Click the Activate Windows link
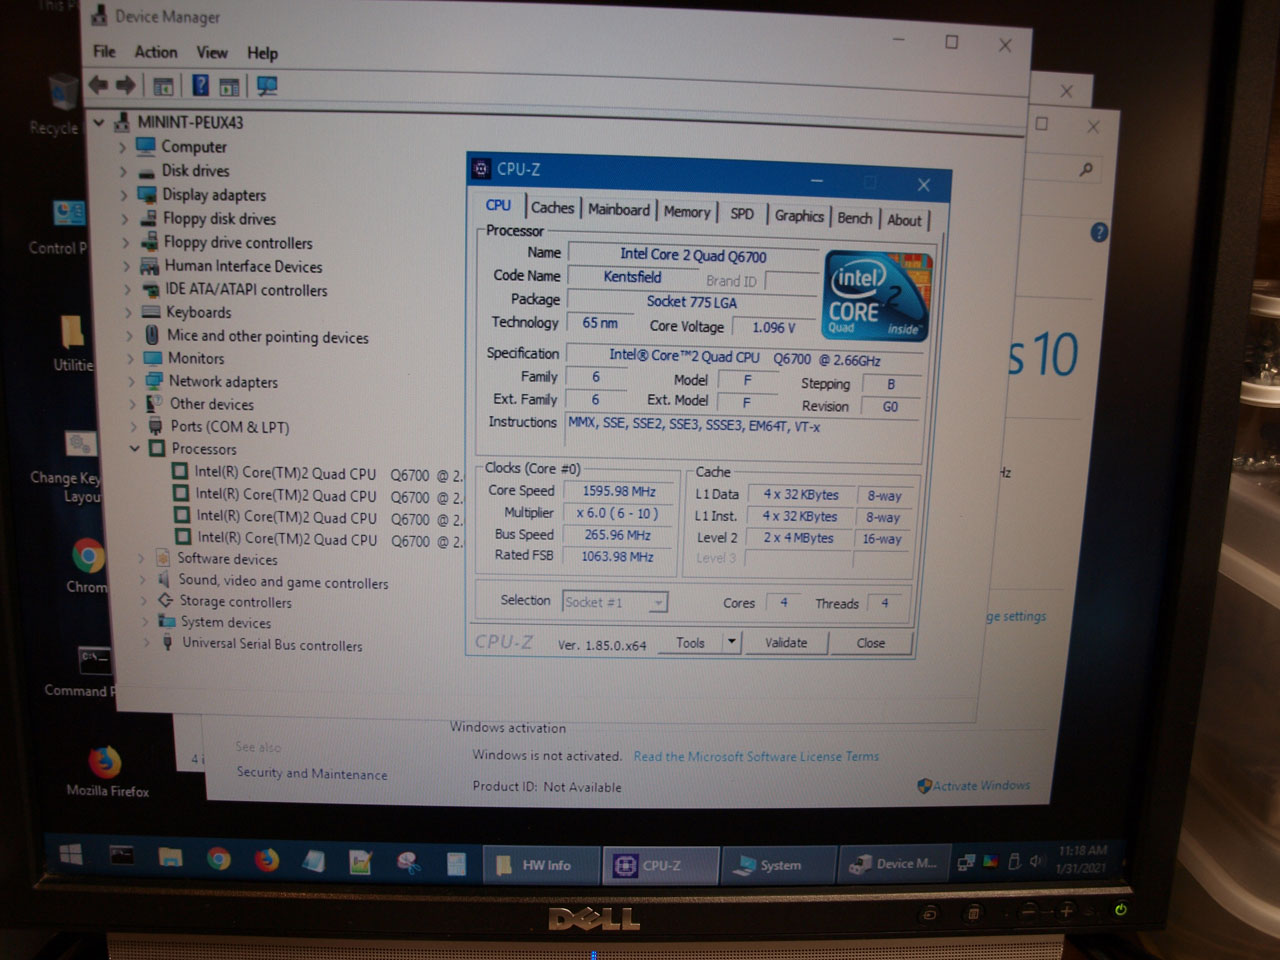1280x960 pixels. pos(981,786)
